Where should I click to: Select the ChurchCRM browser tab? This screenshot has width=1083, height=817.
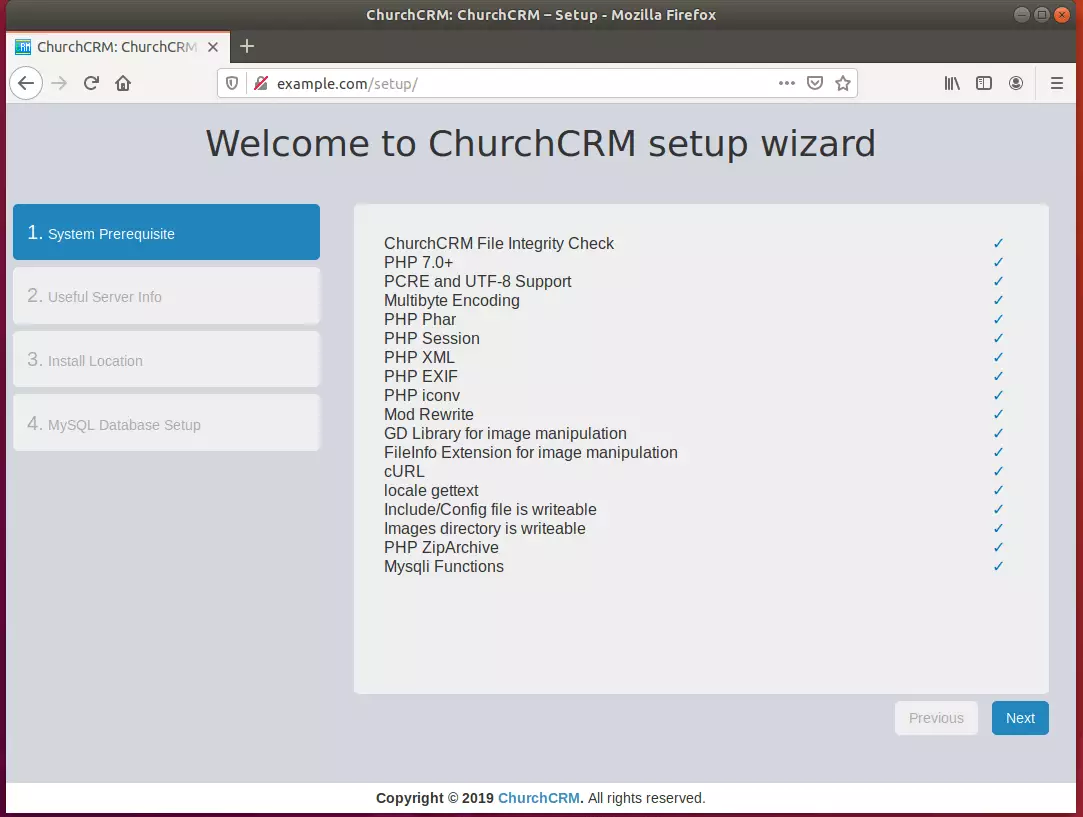[118, 47]
